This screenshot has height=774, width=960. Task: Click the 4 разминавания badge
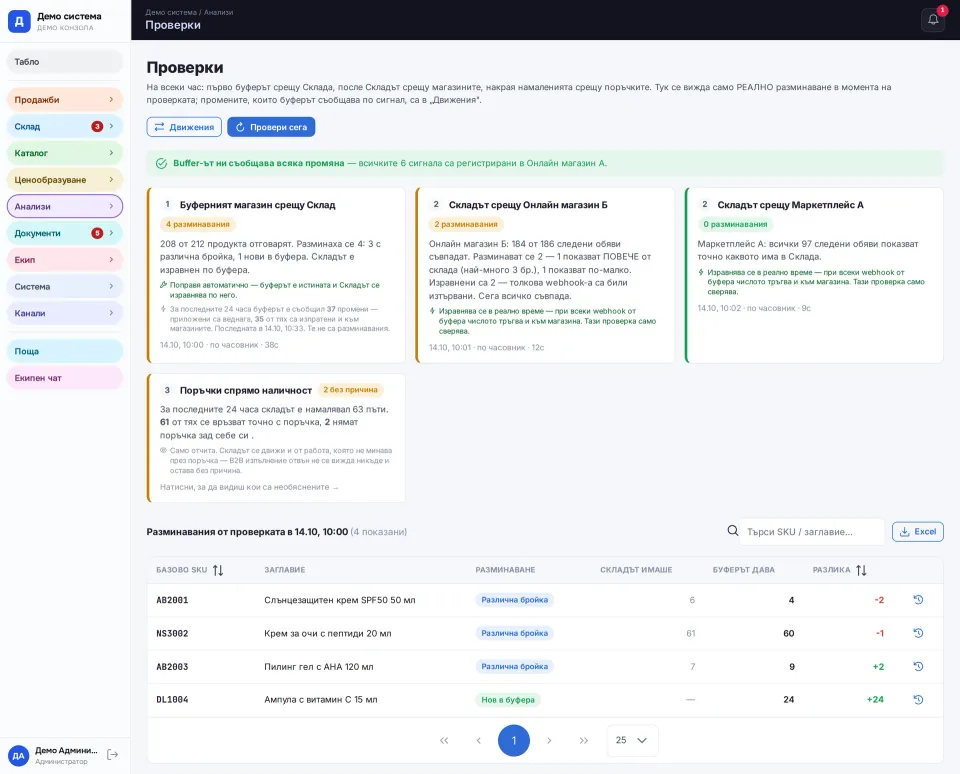click(198, 224)
